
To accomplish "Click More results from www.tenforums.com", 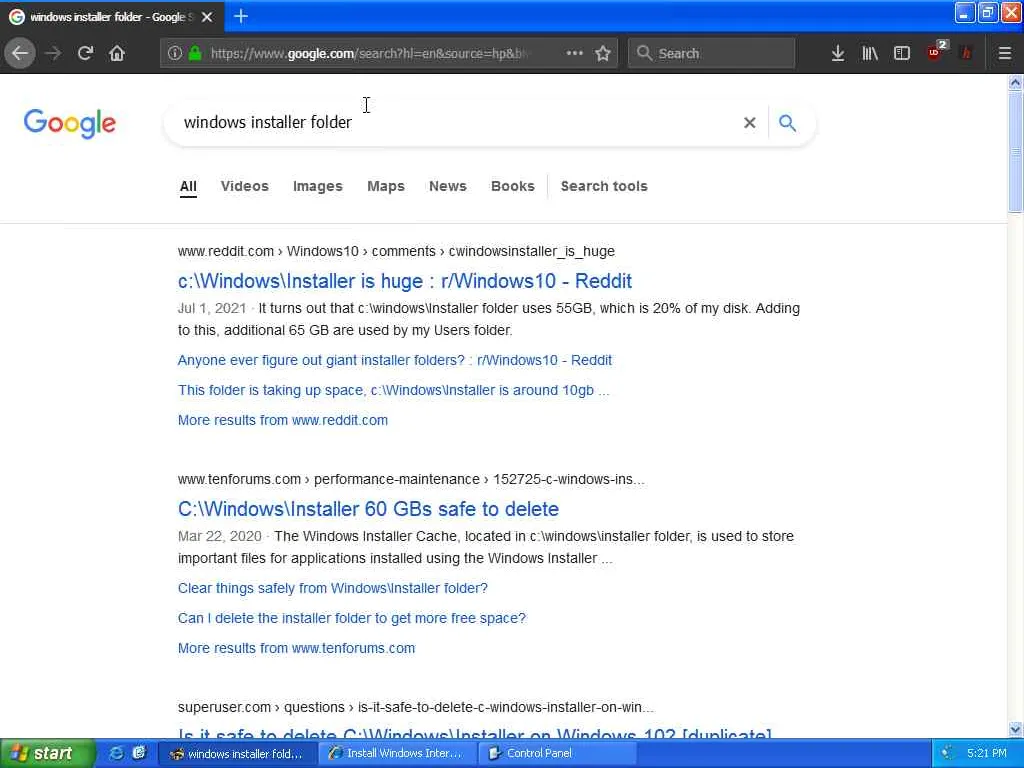I will click(296, 648).
